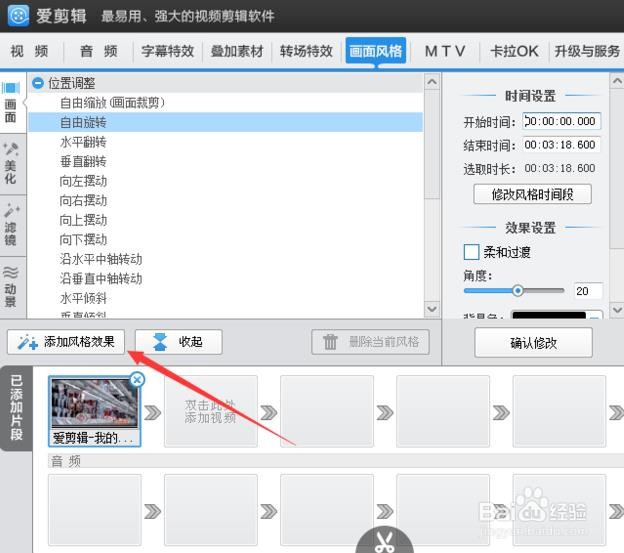Image resolution: width=624 pixels, height=553 pixels.
Task: Enable the 柔和过渡 checkbox
Action: [471, 252]
